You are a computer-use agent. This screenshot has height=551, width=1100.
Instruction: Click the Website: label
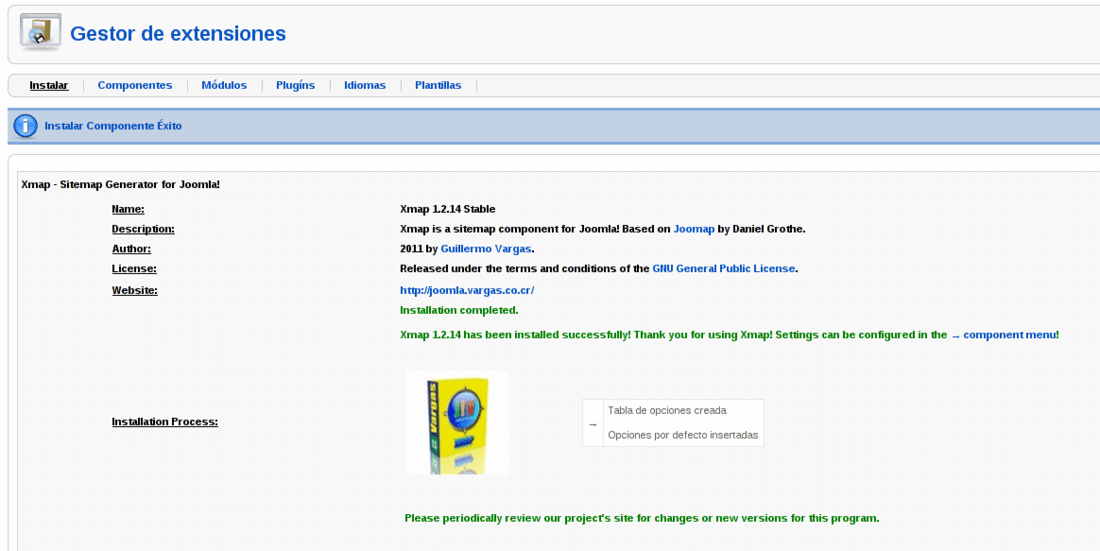pyautogui.click(x=135, y=291)
